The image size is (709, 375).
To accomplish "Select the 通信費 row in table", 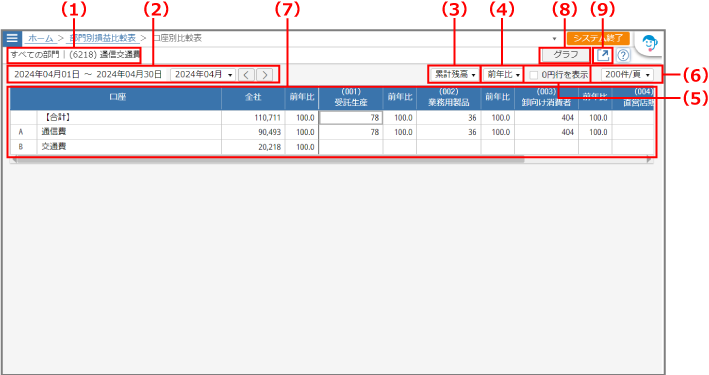I will click(x=331, y=132).
